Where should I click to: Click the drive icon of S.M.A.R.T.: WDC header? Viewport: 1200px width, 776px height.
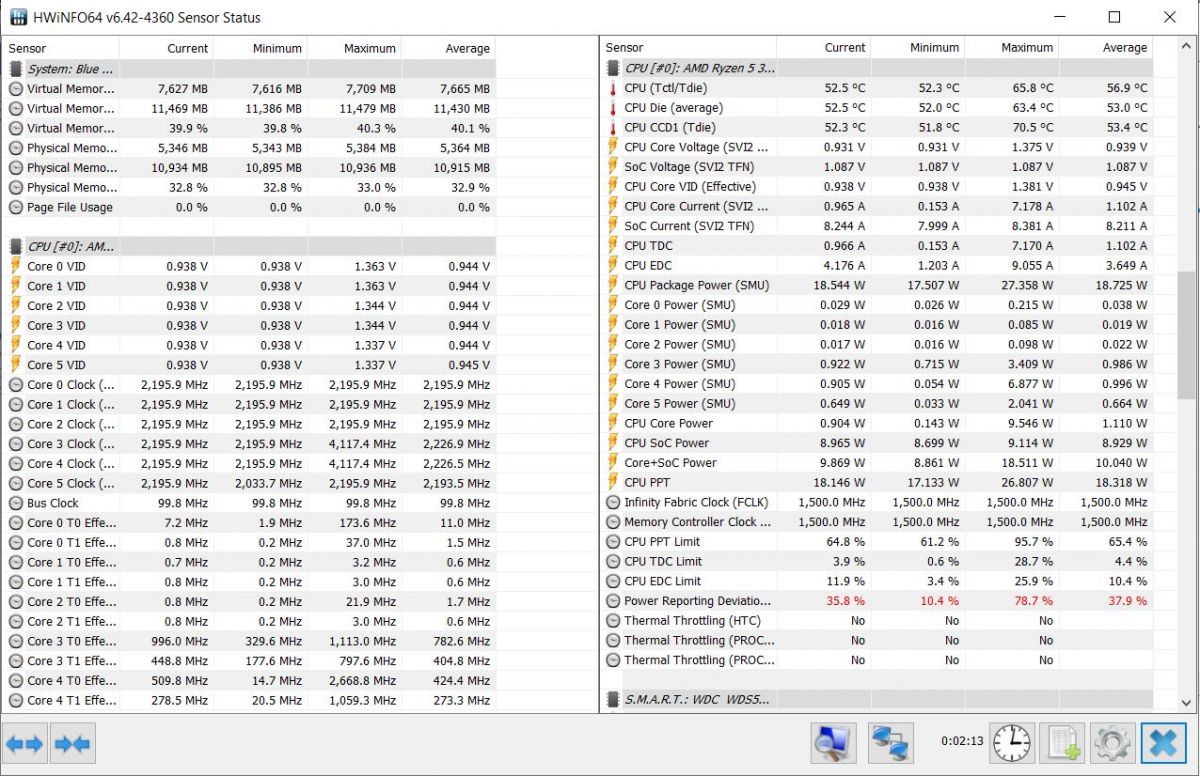pos(614,699)
